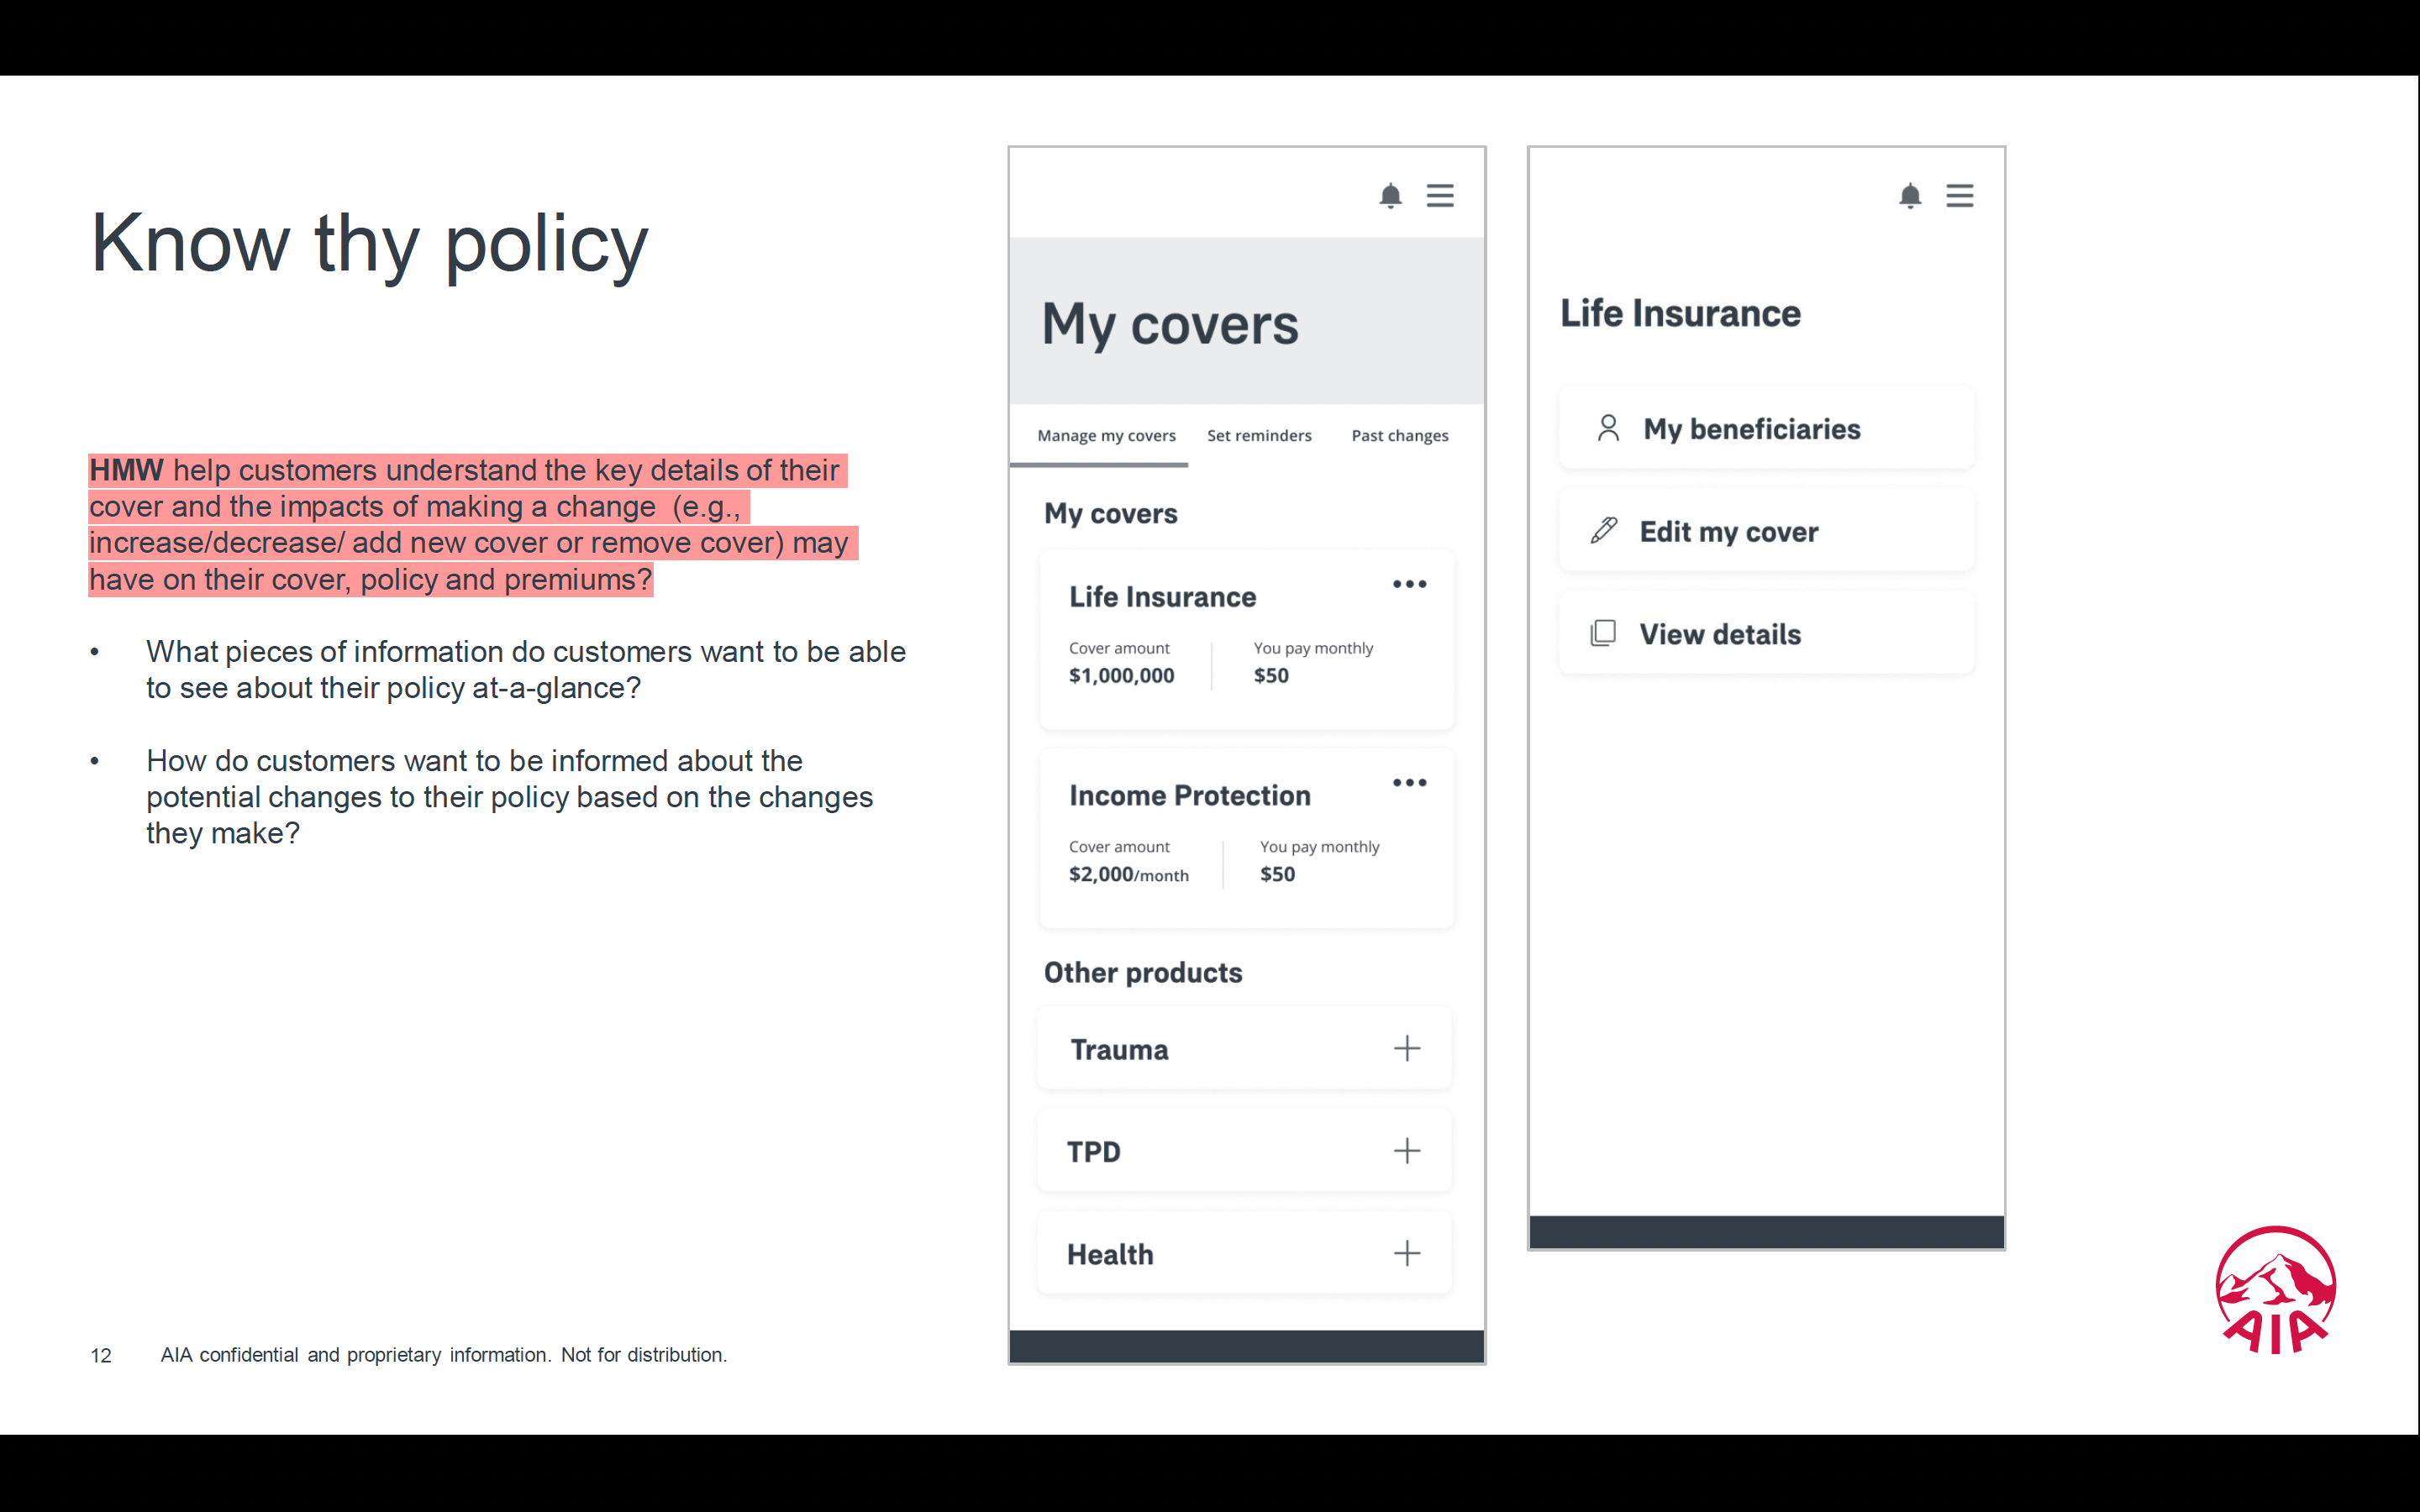2420x1512 pixels.
Task: Click the pencil icon beside Edit my cover
Action: (1604, 530)
